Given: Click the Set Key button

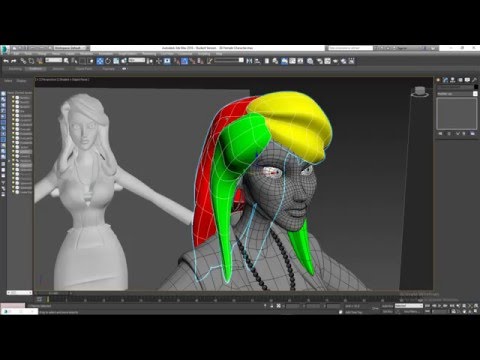Looking at the screenshot, I should [388, 312].
